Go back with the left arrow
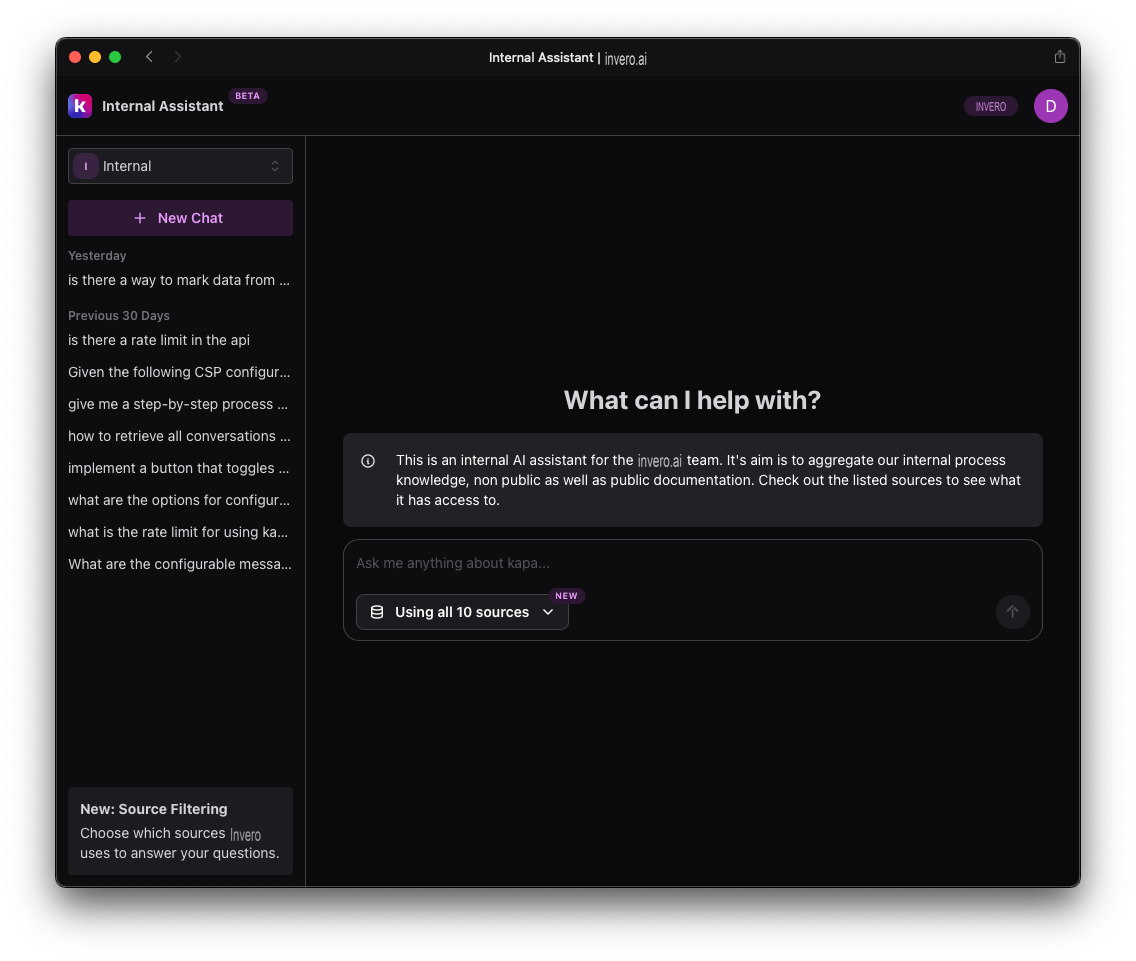This screenshot has height=961, width=1136. tap(149, 57)
